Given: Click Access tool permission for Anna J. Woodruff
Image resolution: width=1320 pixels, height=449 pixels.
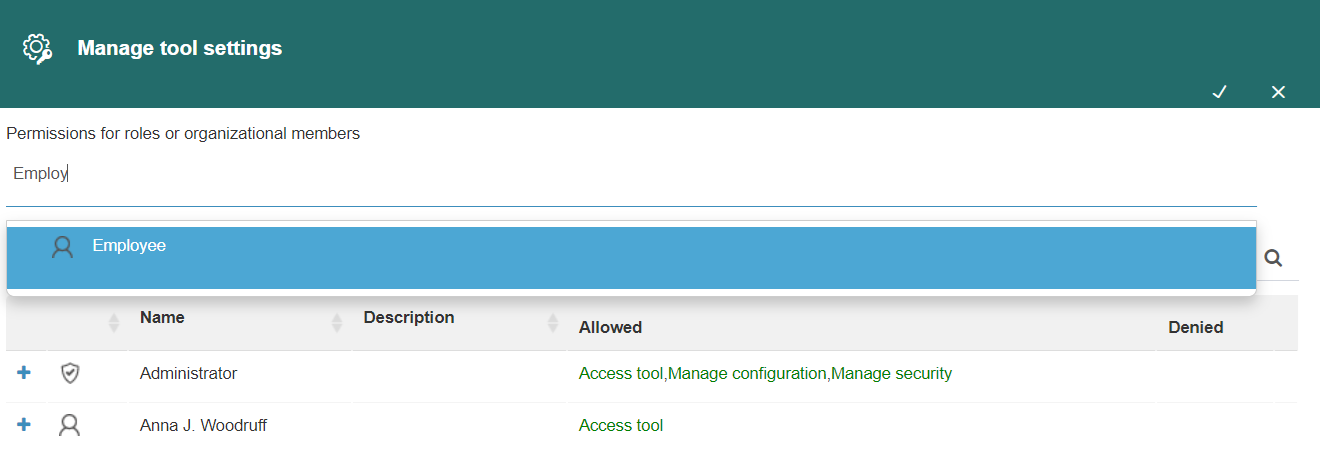Looking at the screenshot, I should pos(621,425).
